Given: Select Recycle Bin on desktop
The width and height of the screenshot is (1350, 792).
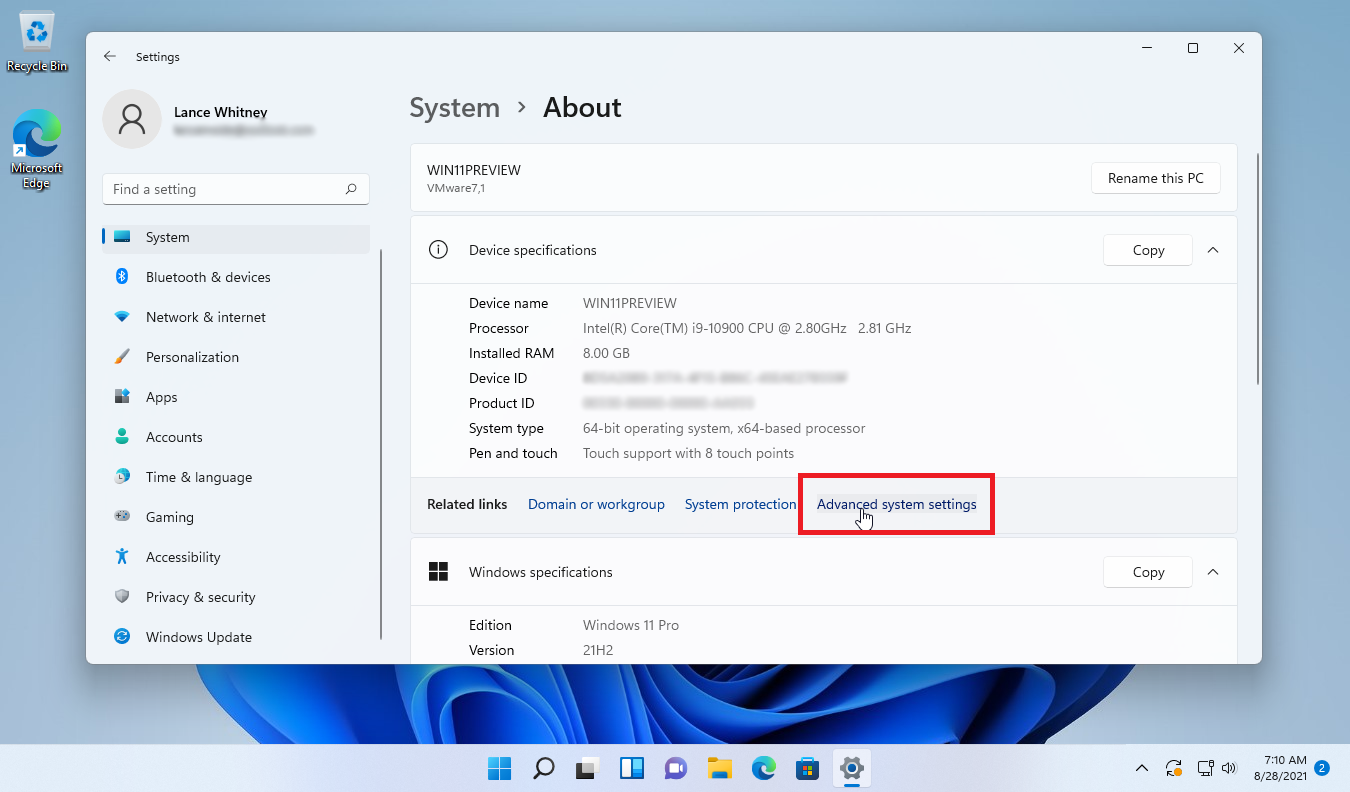Looking at the screenshot, I should click(37, 43).
